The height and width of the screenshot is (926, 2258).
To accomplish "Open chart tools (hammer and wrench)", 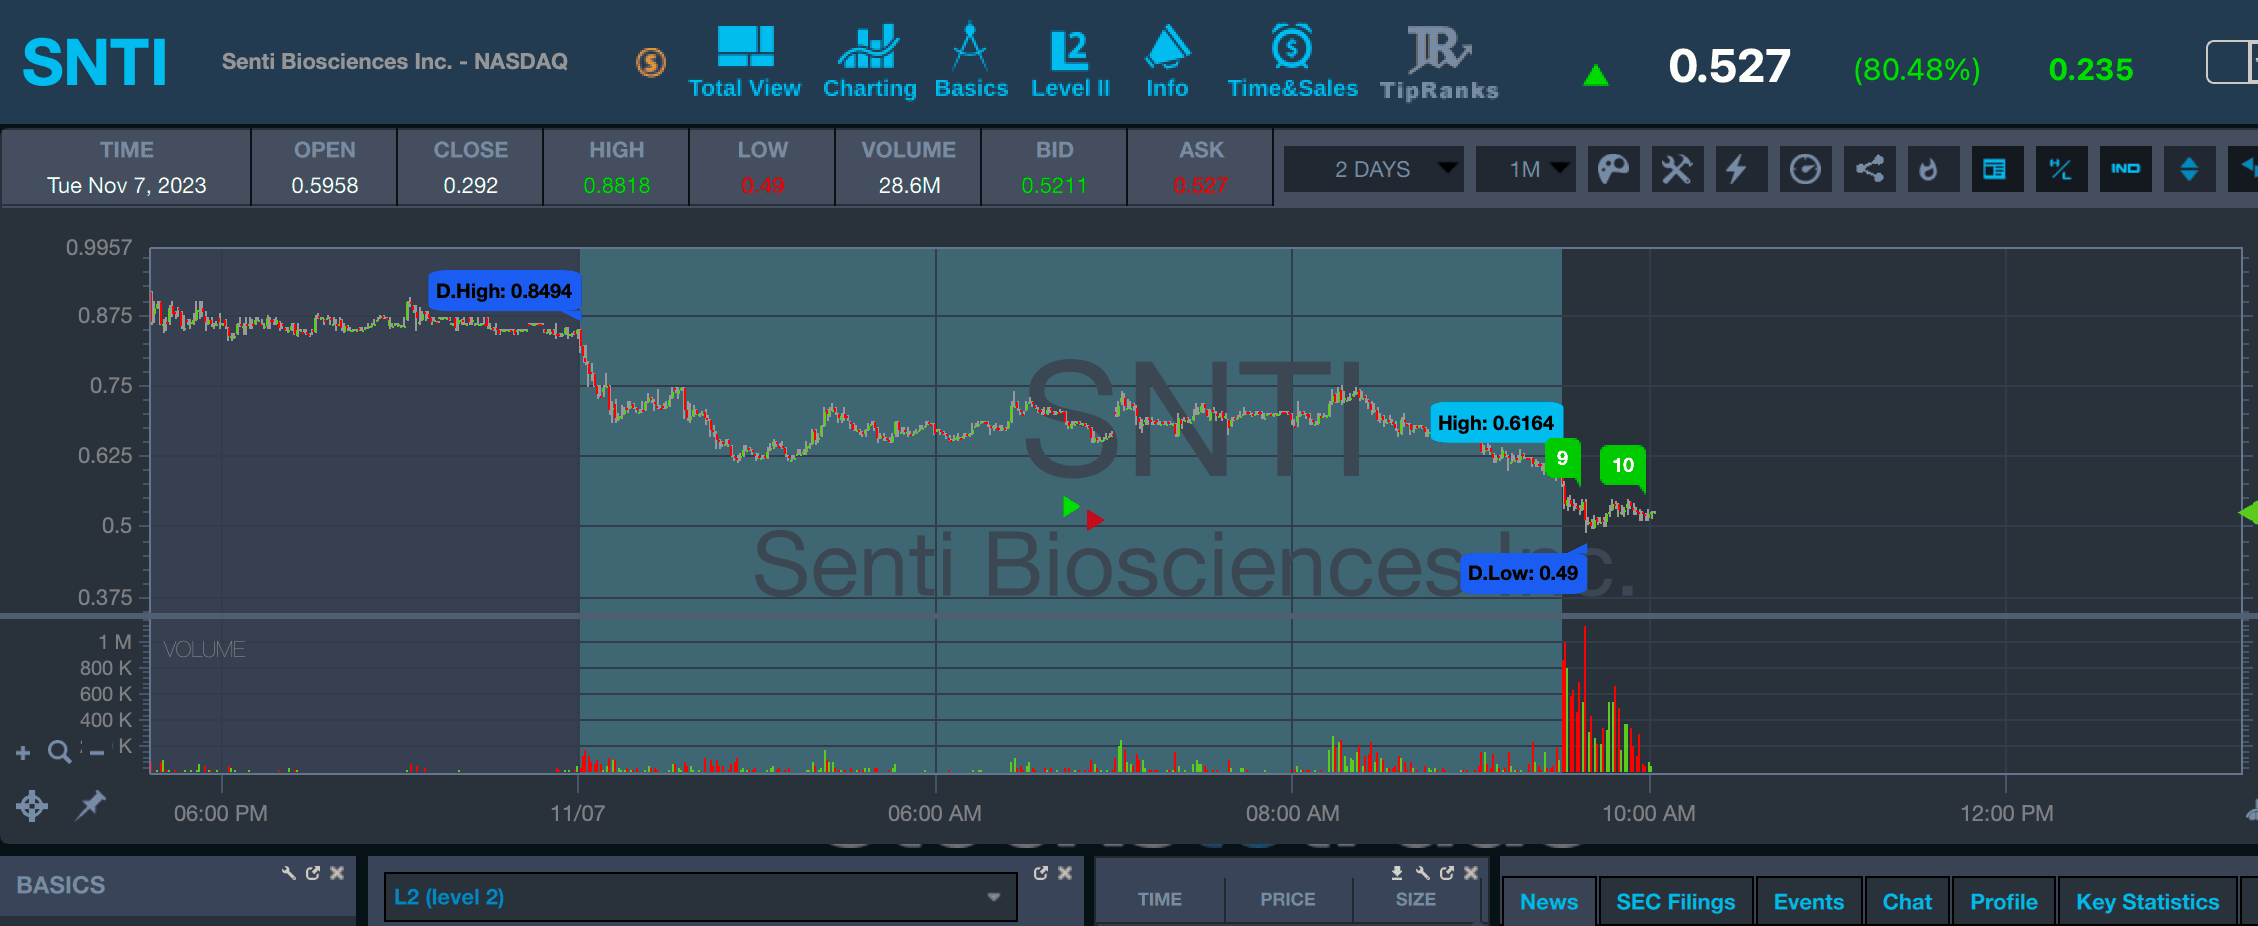I will coord(1677,169).
